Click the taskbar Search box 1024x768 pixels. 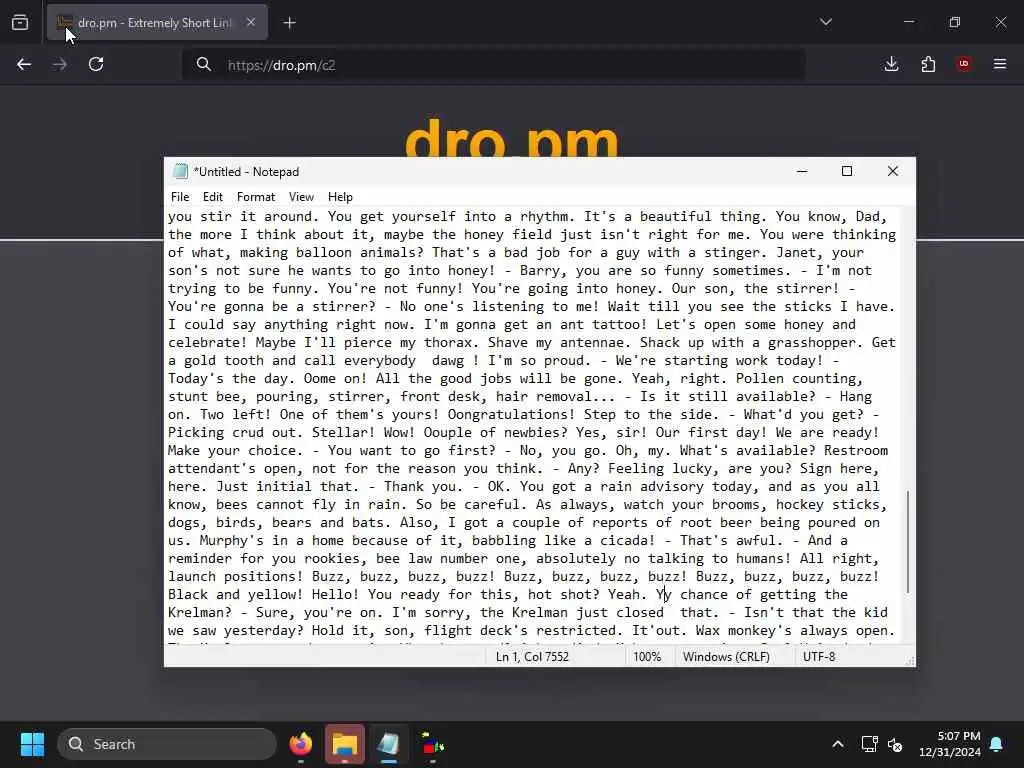pyautogui.click(x=167, y=744)
